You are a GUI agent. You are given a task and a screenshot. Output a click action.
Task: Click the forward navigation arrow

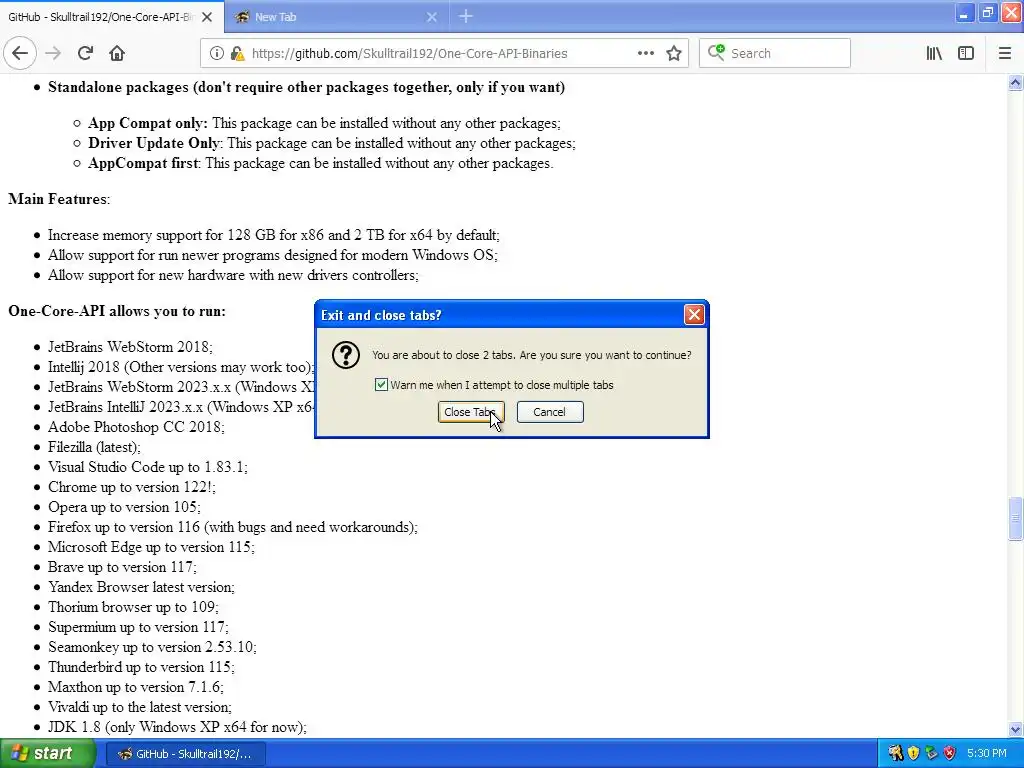[x=53, y=53]
